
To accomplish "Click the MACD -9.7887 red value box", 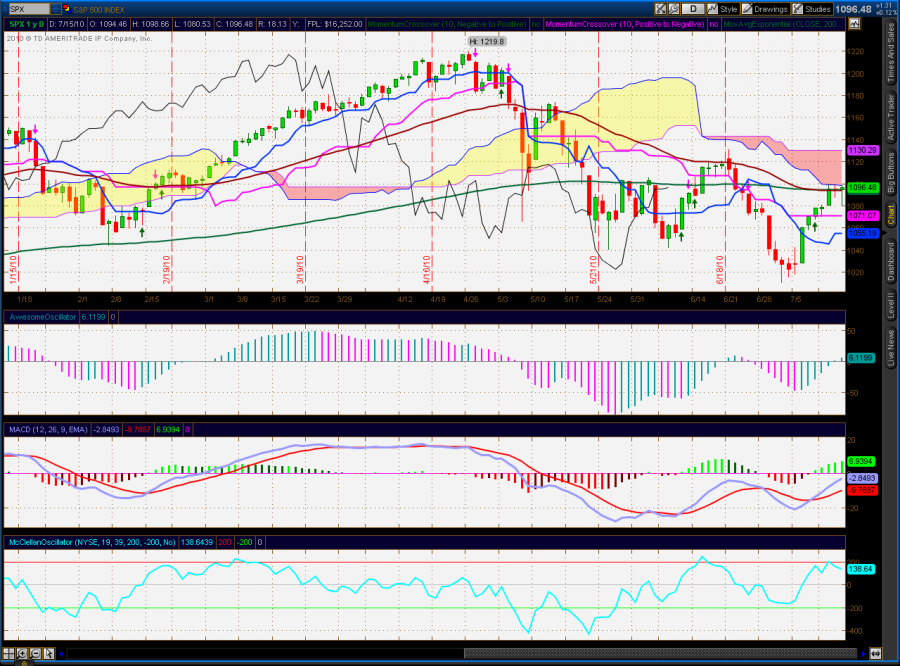I will pyautogui.click(x=138, y=429).
